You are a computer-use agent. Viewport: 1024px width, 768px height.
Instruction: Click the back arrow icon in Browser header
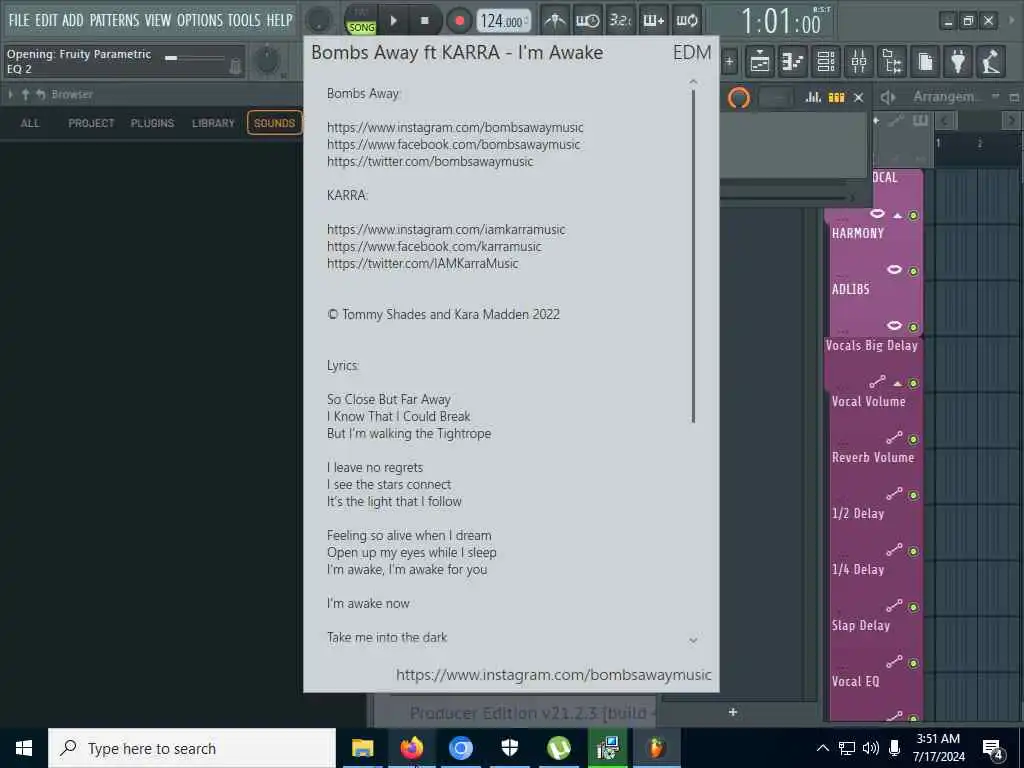pos(40,95)
